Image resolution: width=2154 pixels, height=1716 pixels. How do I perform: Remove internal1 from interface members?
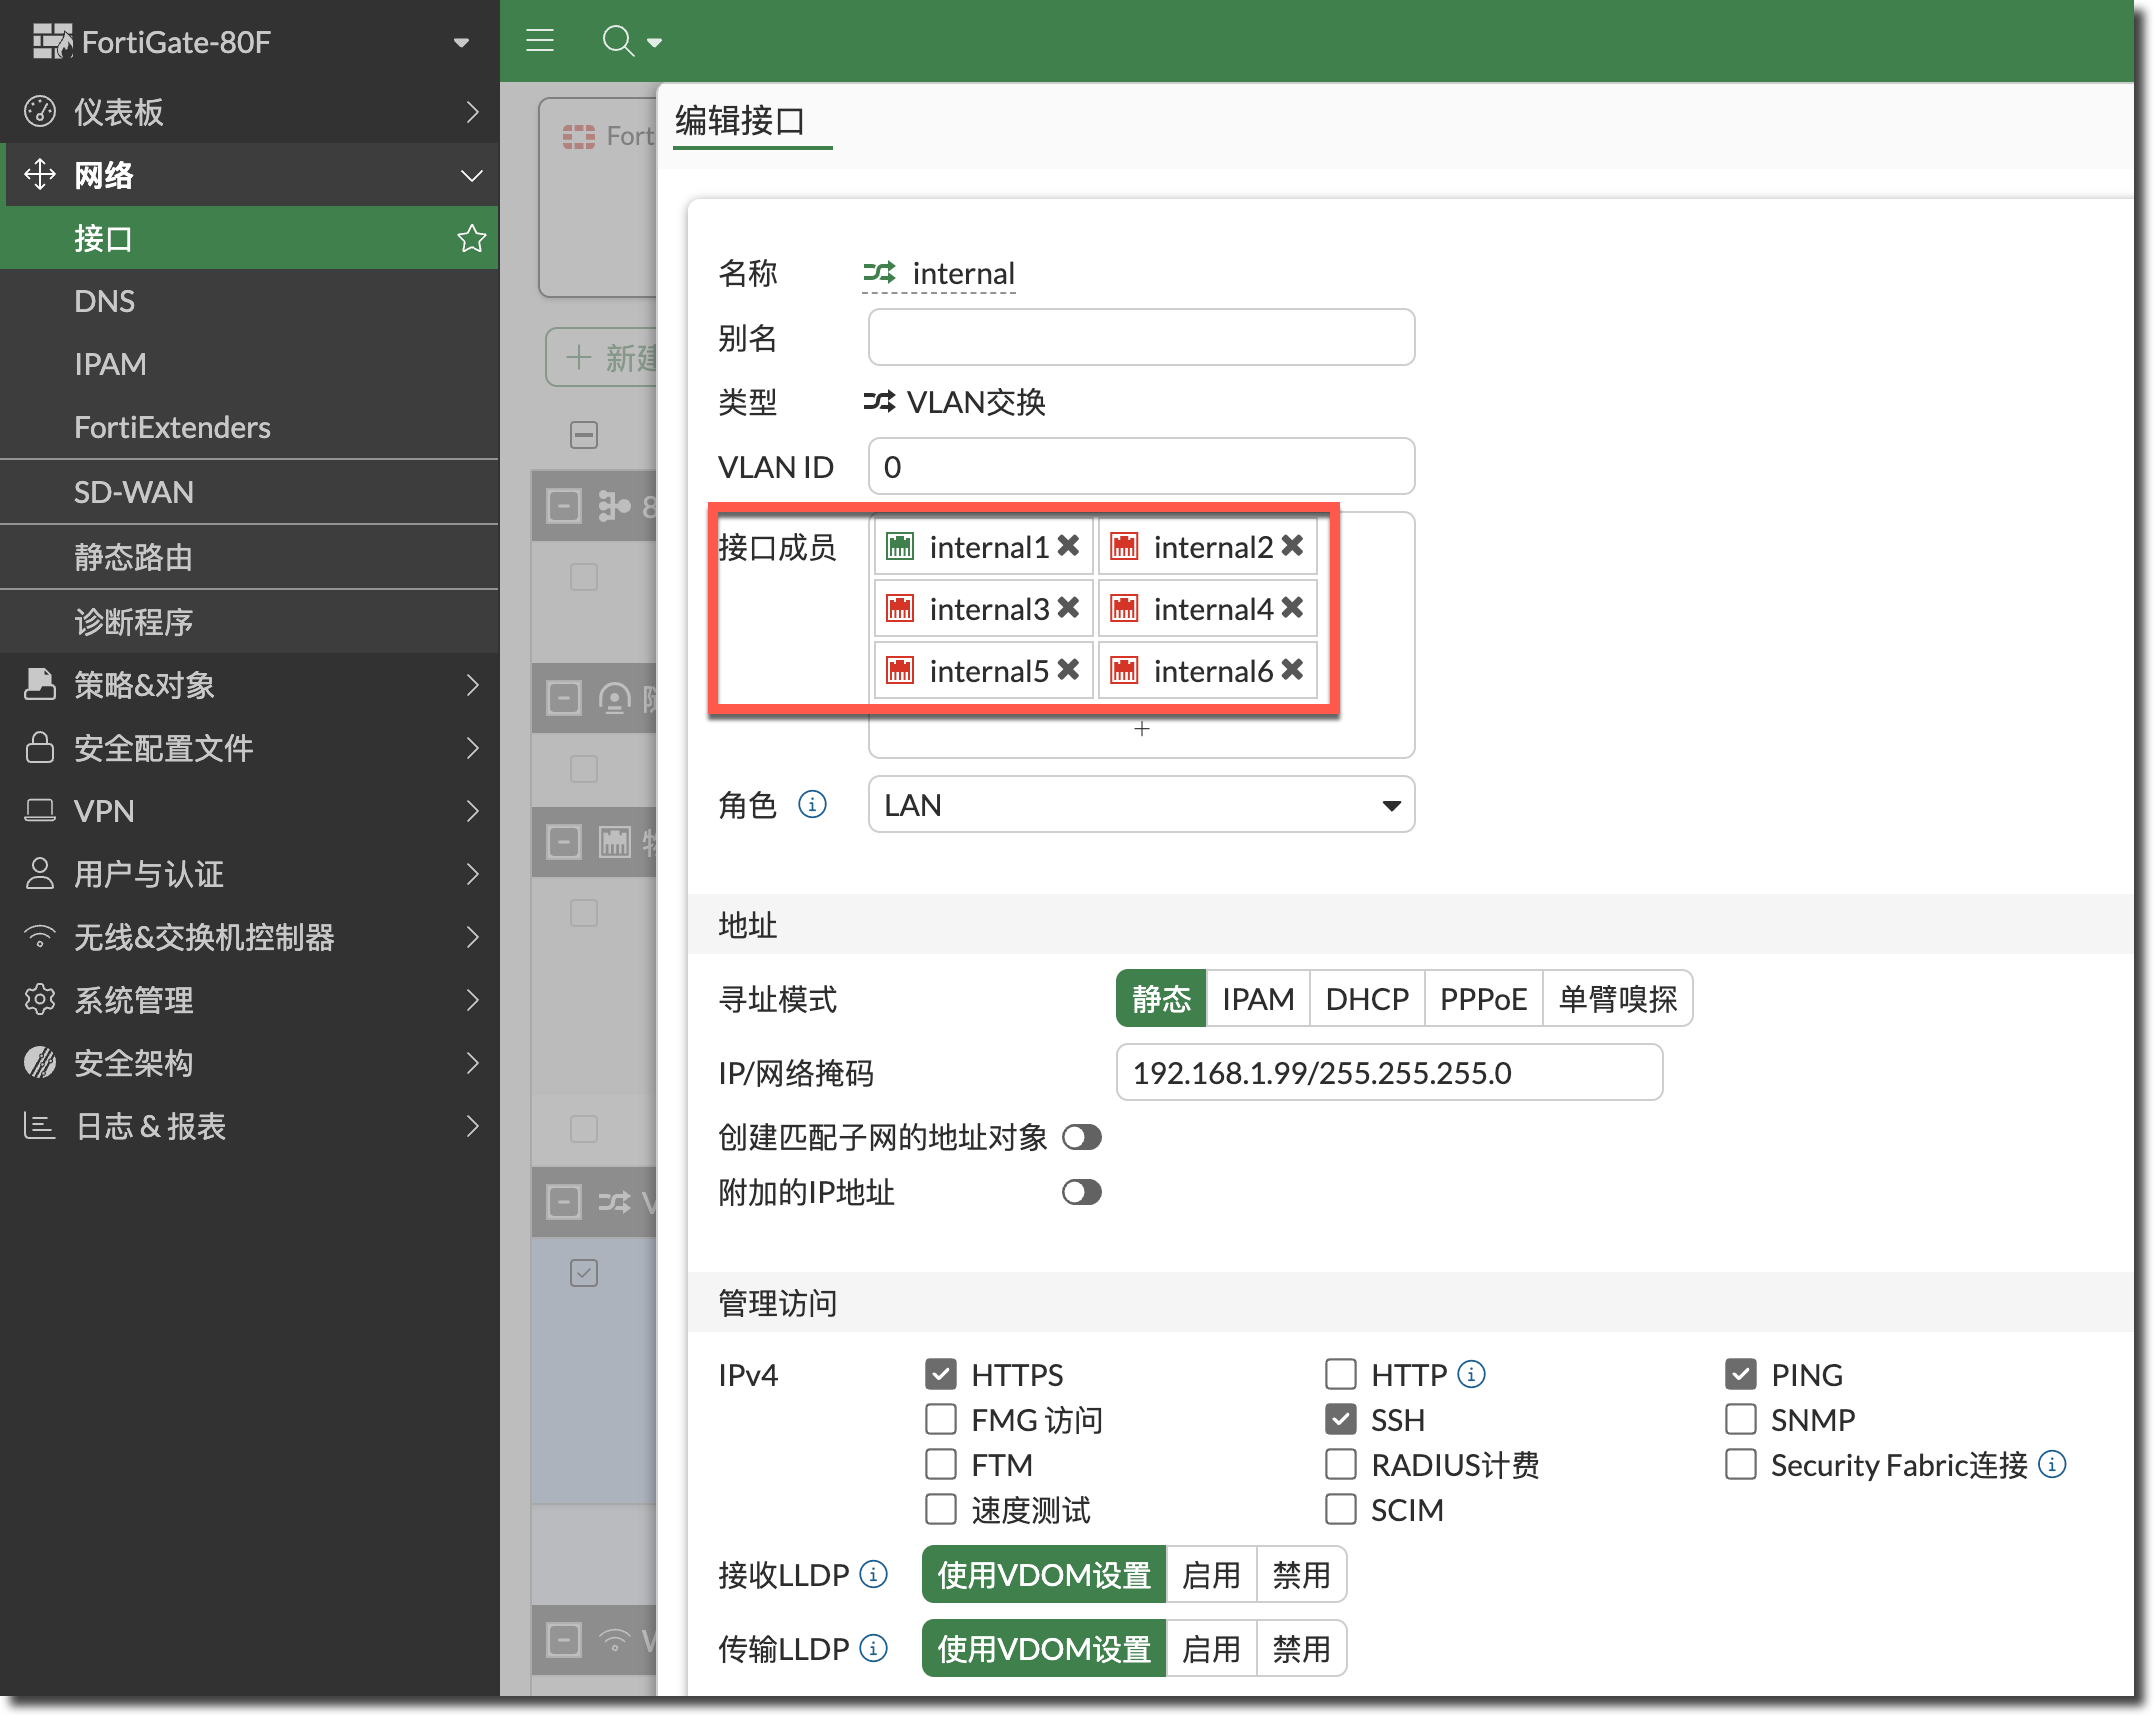point(1068,545)
